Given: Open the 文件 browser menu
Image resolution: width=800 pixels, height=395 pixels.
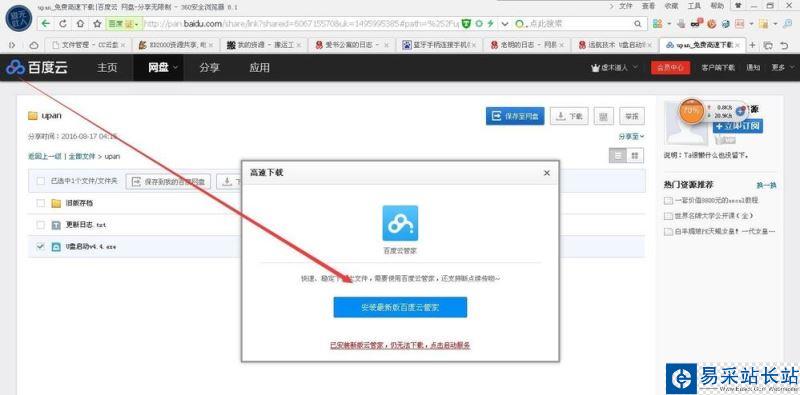Looking at the screenshot, I should pyautogui.click(x=626, y=6).
